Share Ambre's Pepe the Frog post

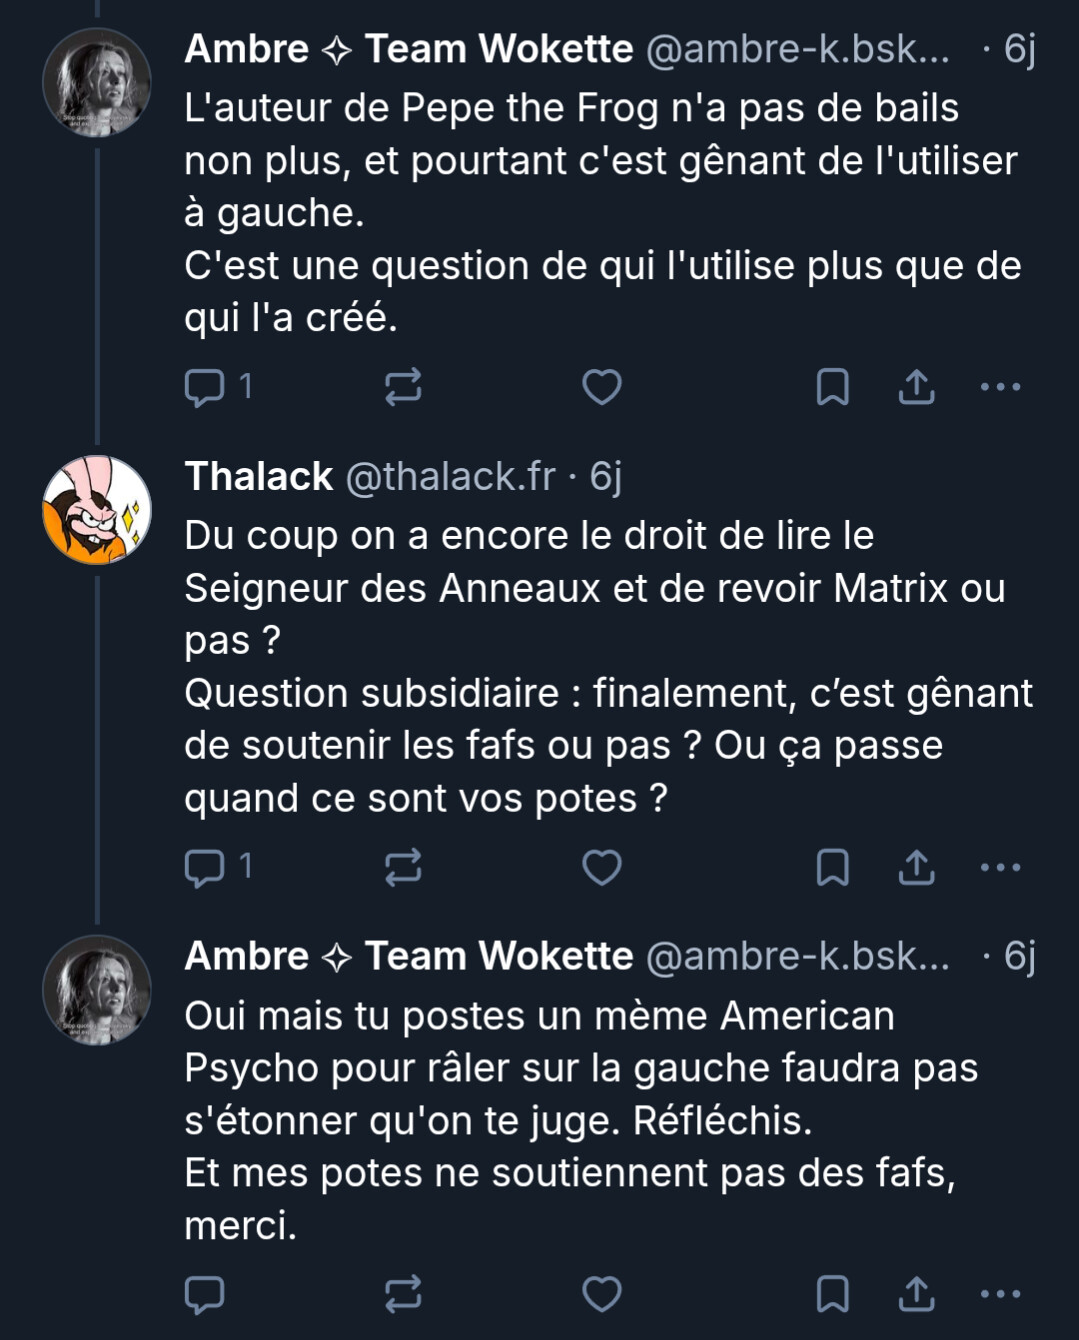916,387
